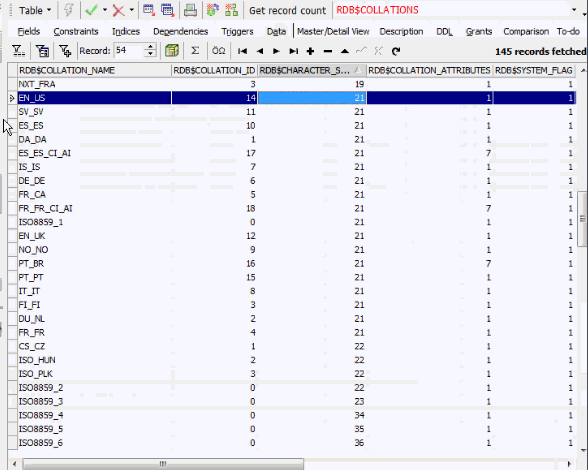Delete record with the minus icon
The width and height of the screenshot is (588, 470).
[328, 51]
